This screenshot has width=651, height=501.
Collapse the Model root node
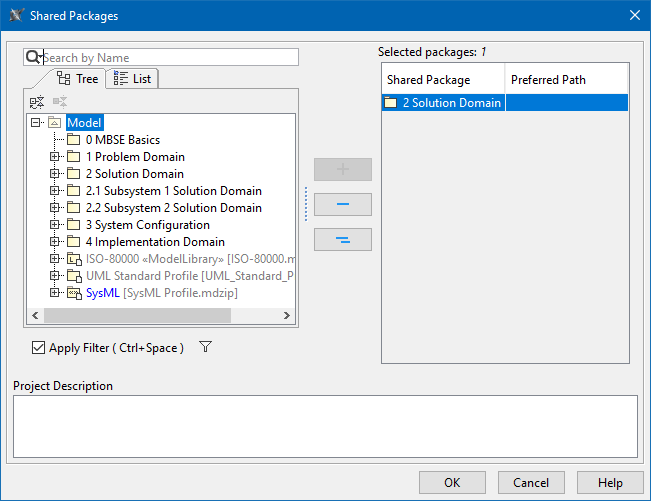[37, 123]
